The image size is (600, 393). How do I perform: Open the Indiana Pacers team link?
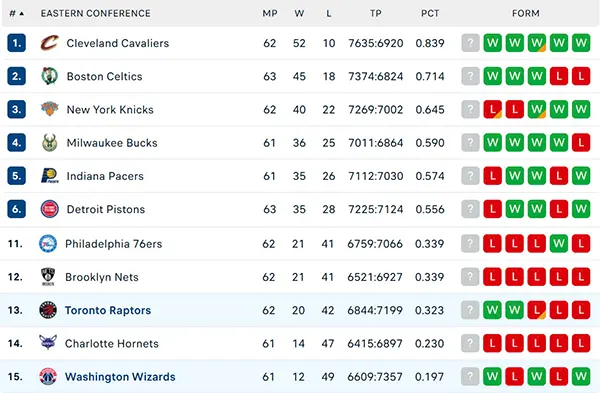point(105,176)
